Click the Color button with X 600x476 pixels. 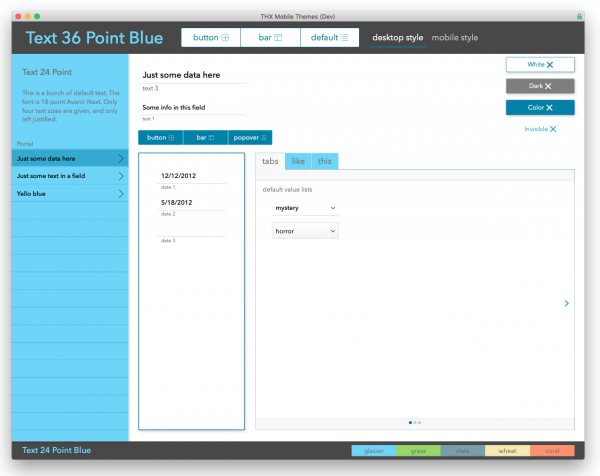click(540, 108)
